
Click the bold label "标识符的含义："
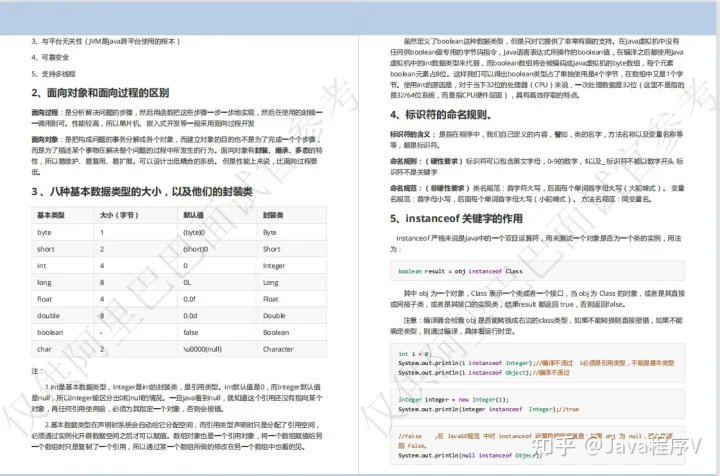(413, 134)
